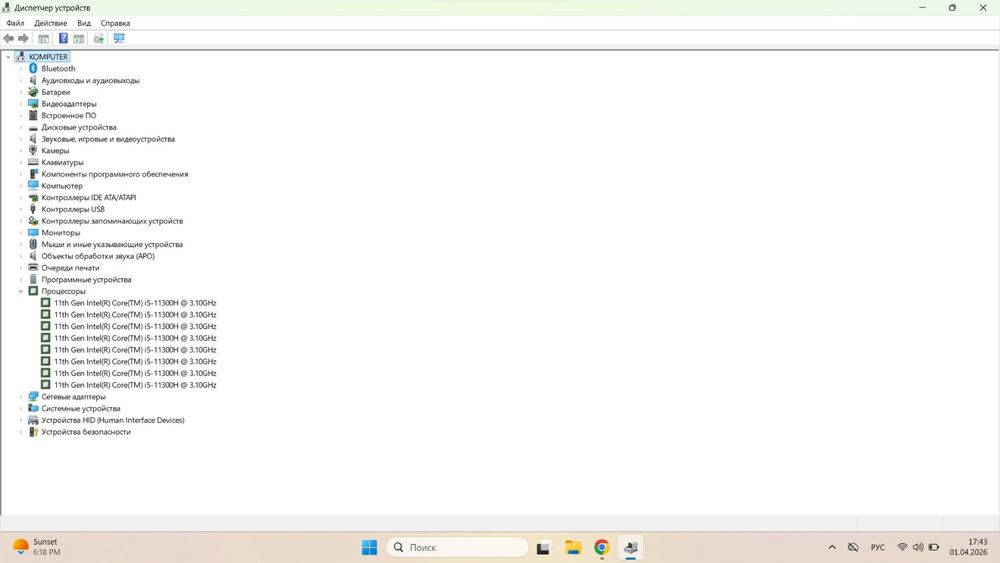Select Устройства HID (Human Interface Devices)
The width and height of the screenshot is (1000, 563).
113,420
